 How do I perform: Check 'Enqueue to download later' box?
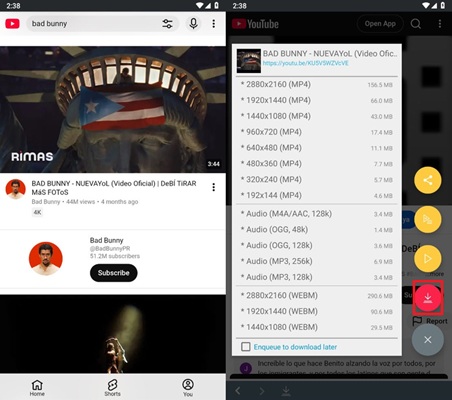(246, 347)
